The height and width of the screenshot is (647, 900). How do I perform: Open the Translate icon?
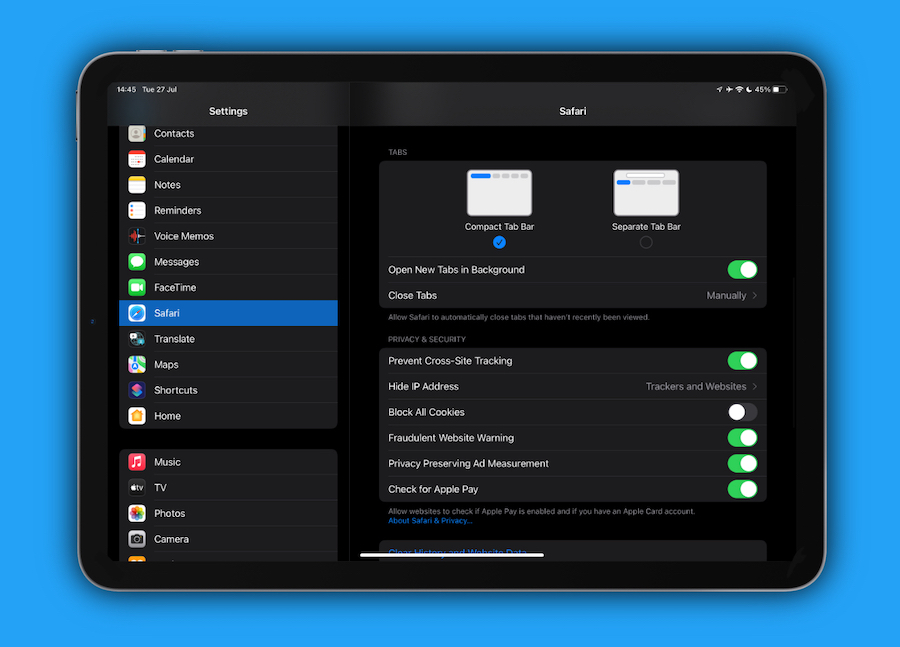(137, 339)
